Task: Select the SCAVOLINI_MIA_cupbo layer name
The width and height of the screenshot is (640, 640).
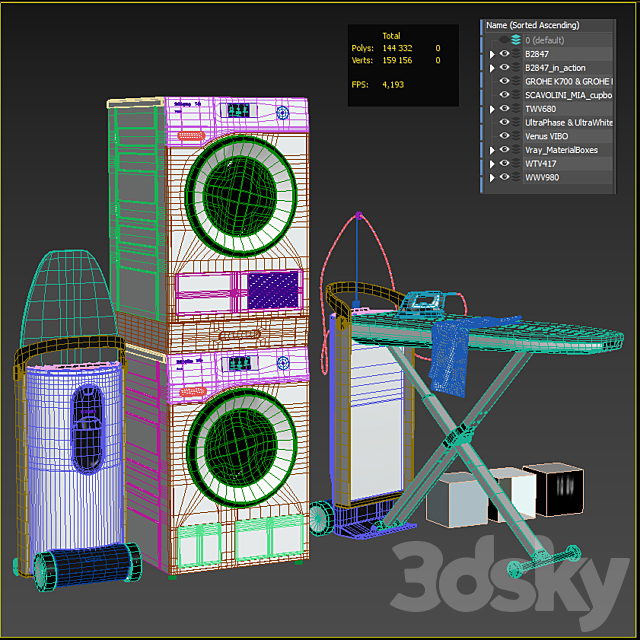Action: [x=569, y=95]
